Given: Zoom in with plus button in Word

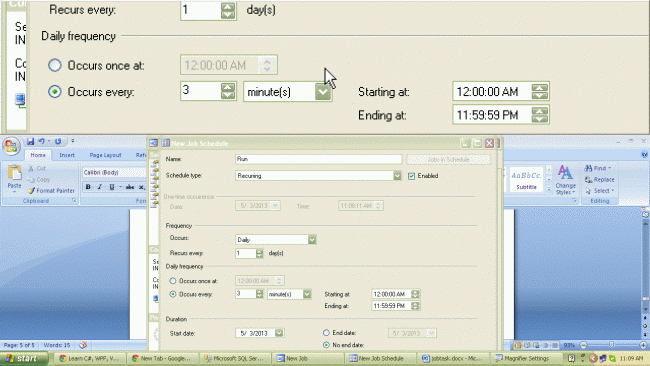Looking at the screenshot, I should [x=643, y=345].
